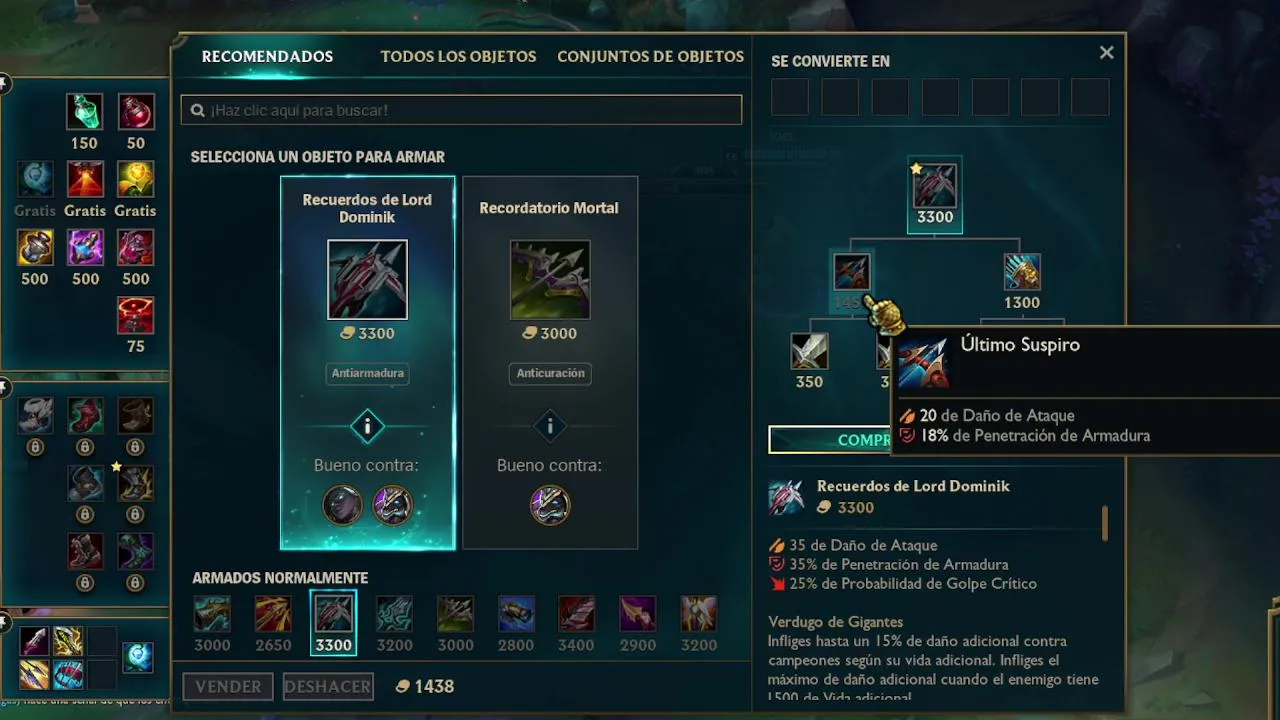Click the 350 gold sword component icon
The image size is (1280, 720).
[809, 352]
